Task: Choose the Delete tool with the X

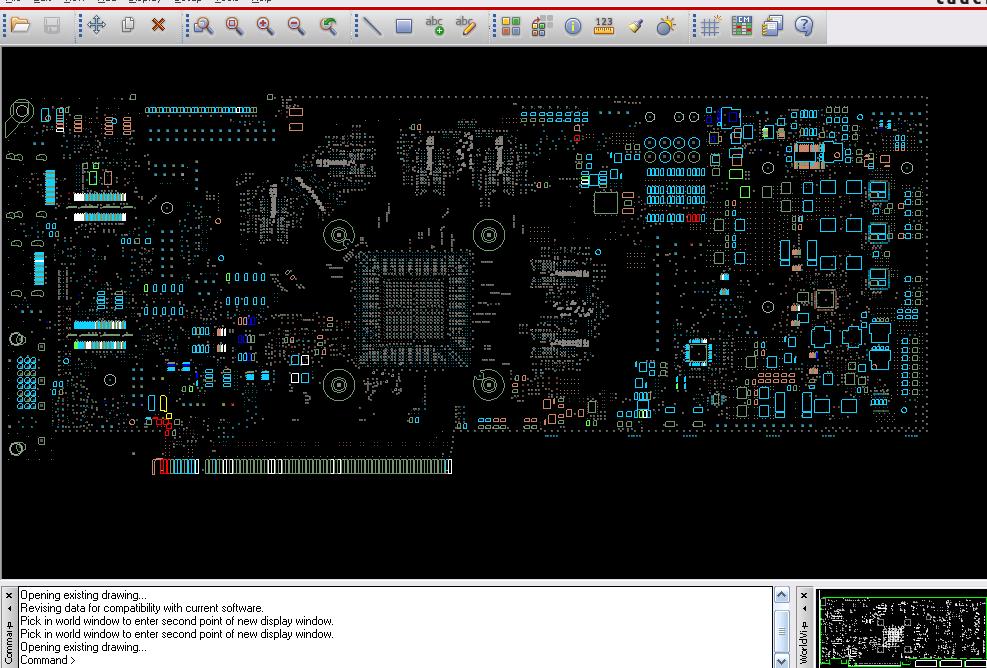Action: click(159, 25)
